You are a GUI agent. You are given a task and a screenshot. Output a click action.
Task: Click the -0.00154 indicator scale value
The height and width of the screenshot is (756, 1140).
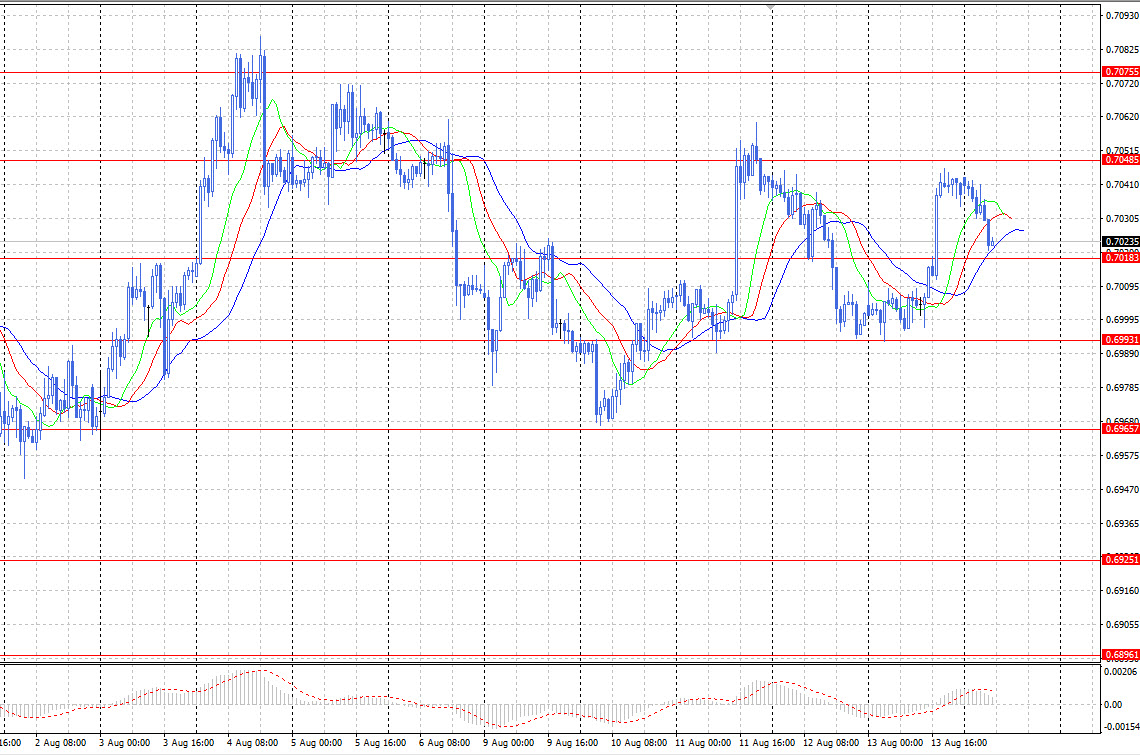(1120, 727)
